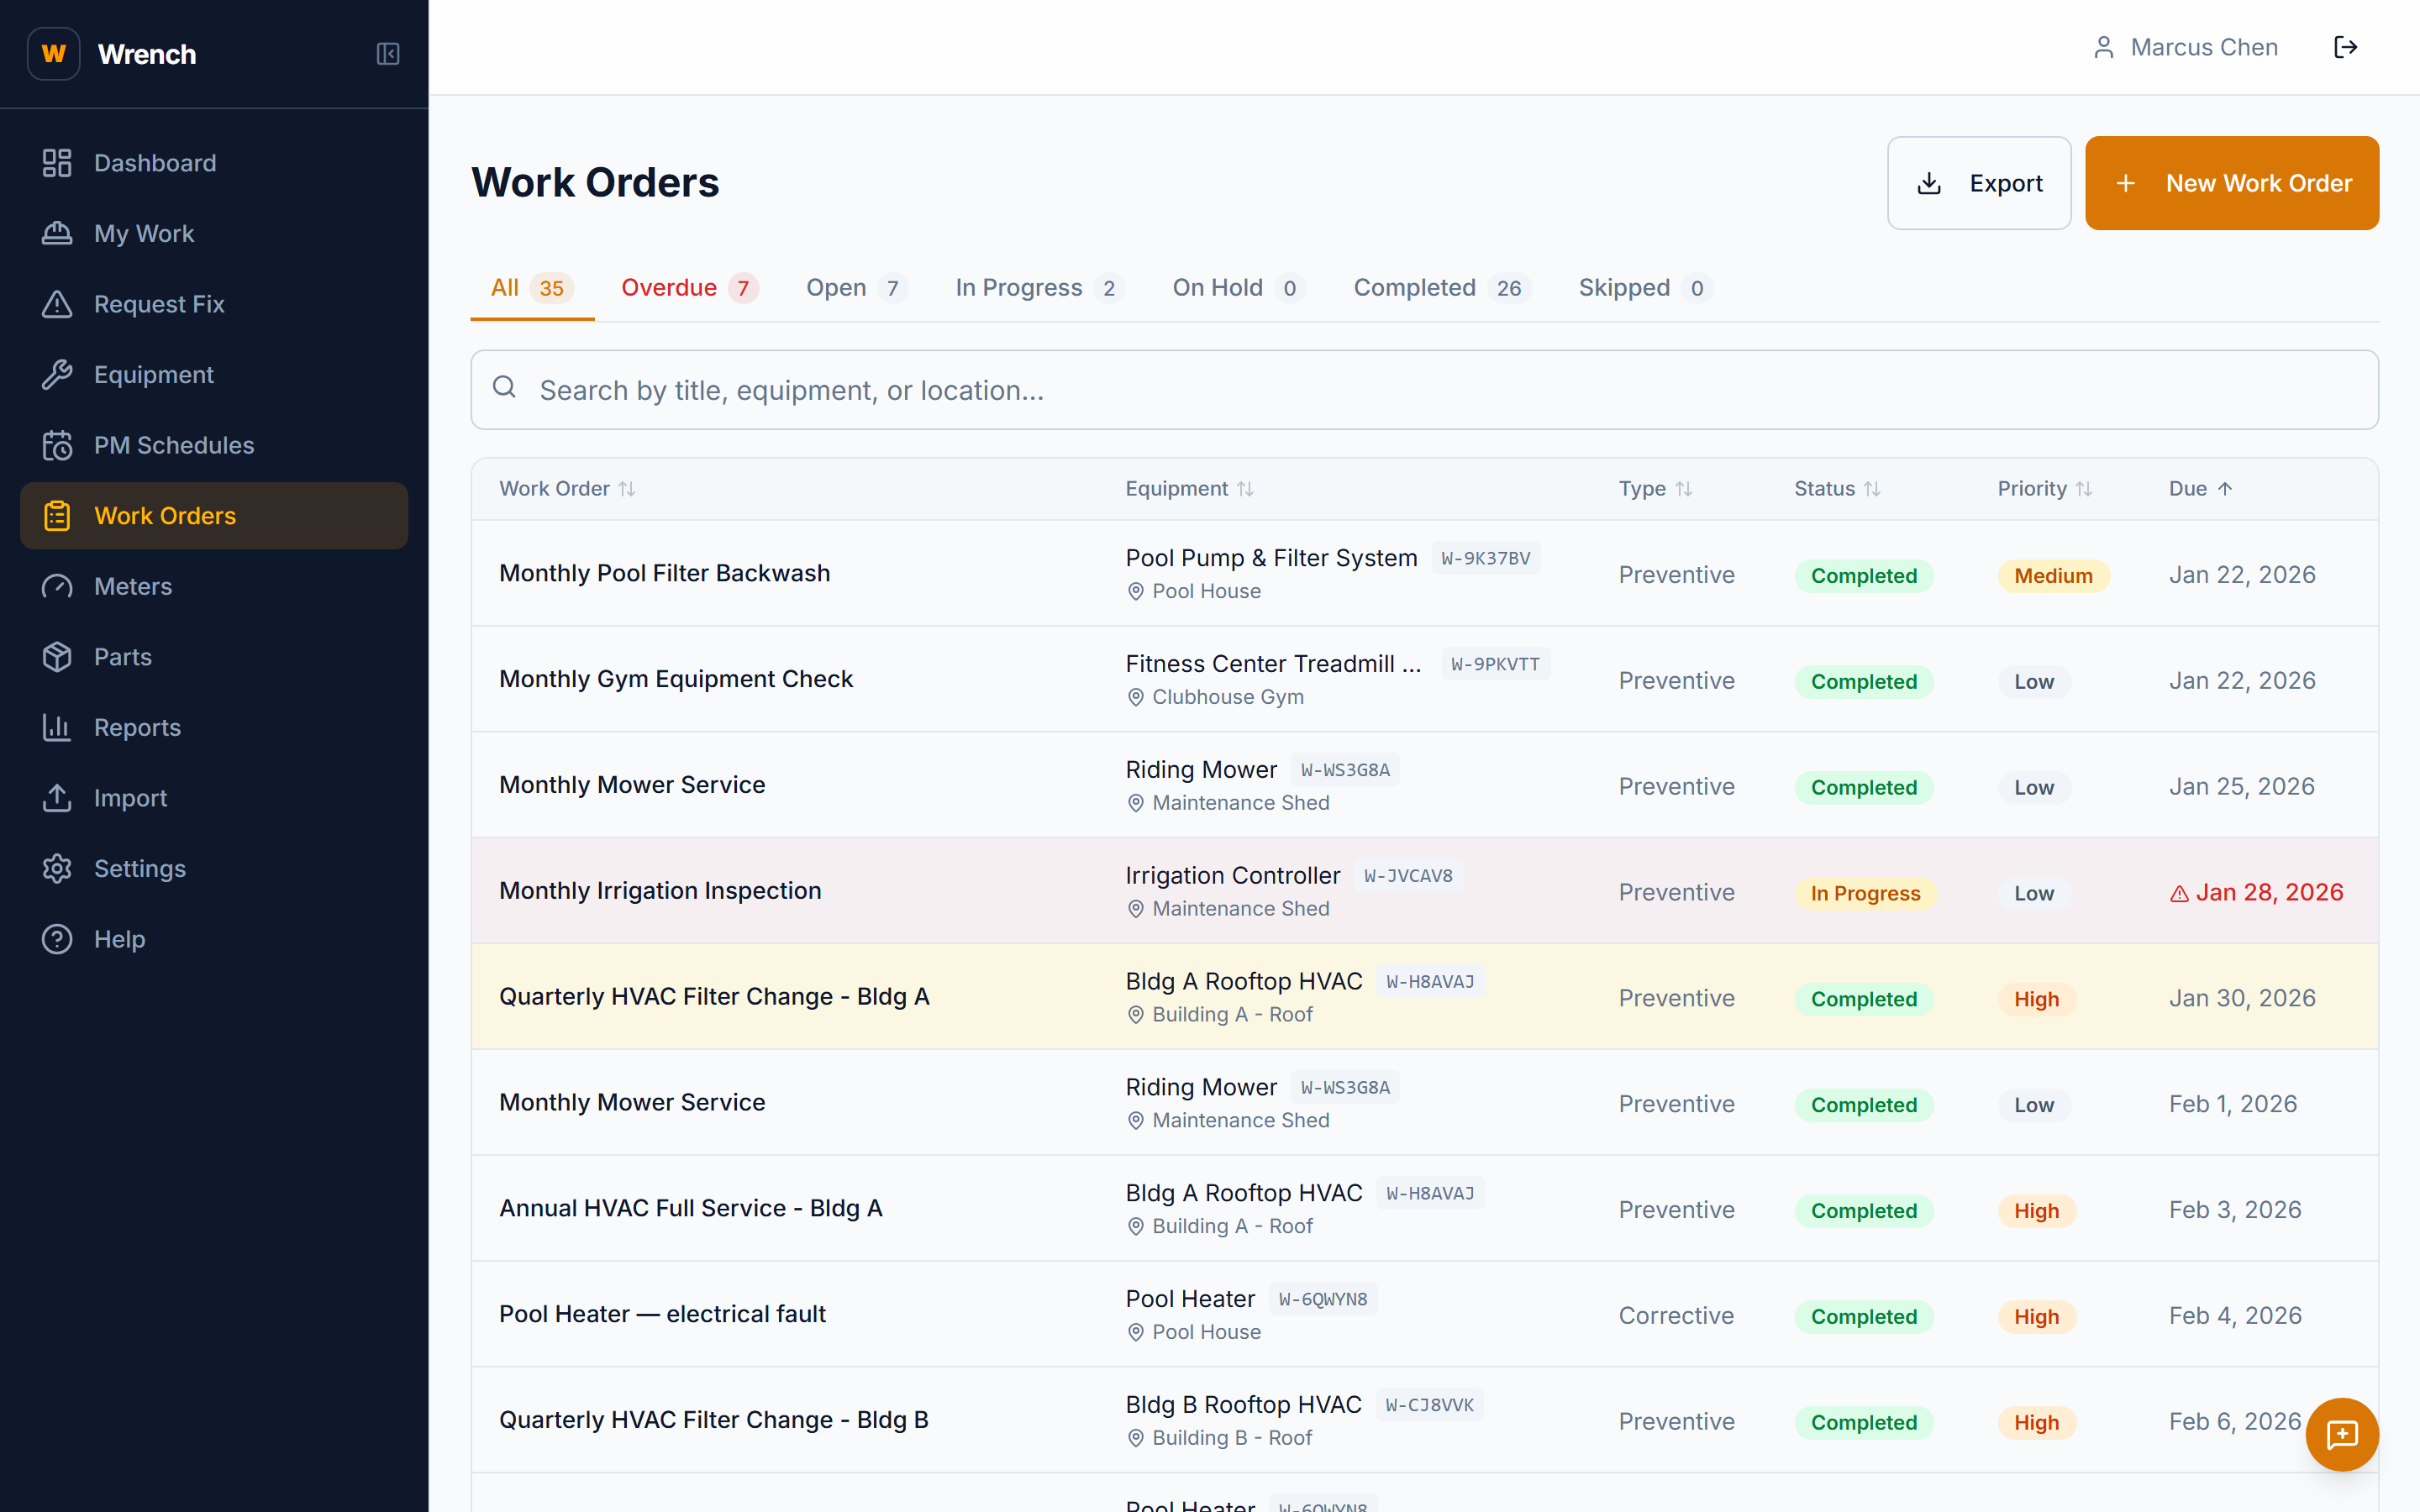This screenshot has height=1512, width=2420.
Task: Open the Dashboard from the sidebar
Action: [x=155, y=163]
